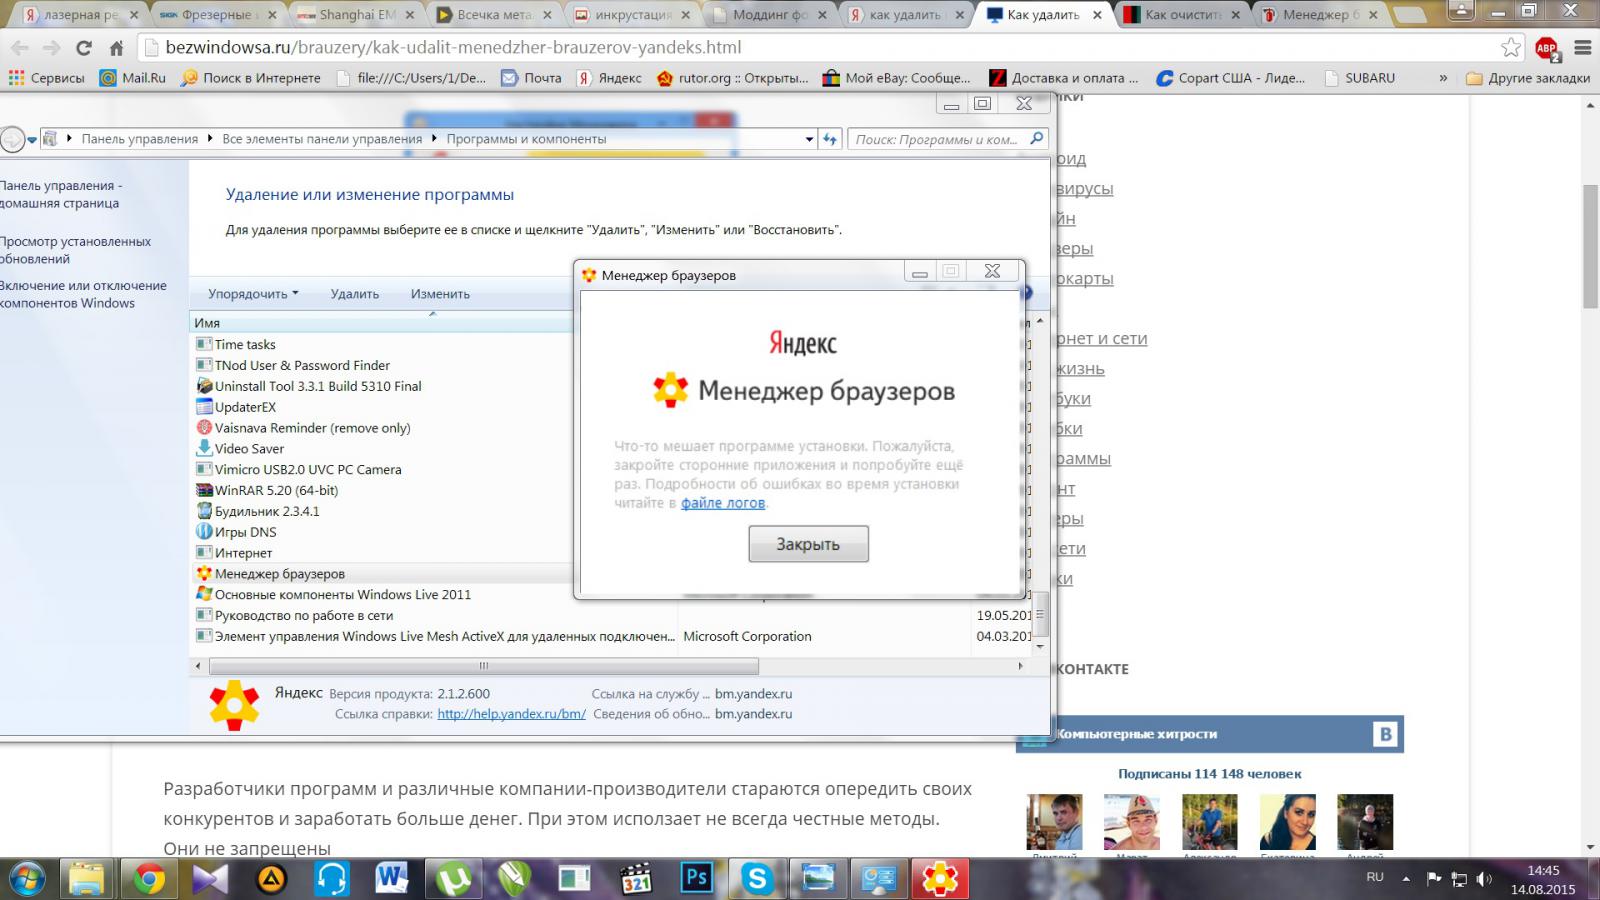The width and height of the screenshot is (1600, 900).
Task: Click Удалить in the programs toolbar
Action: tap(355, 294)
